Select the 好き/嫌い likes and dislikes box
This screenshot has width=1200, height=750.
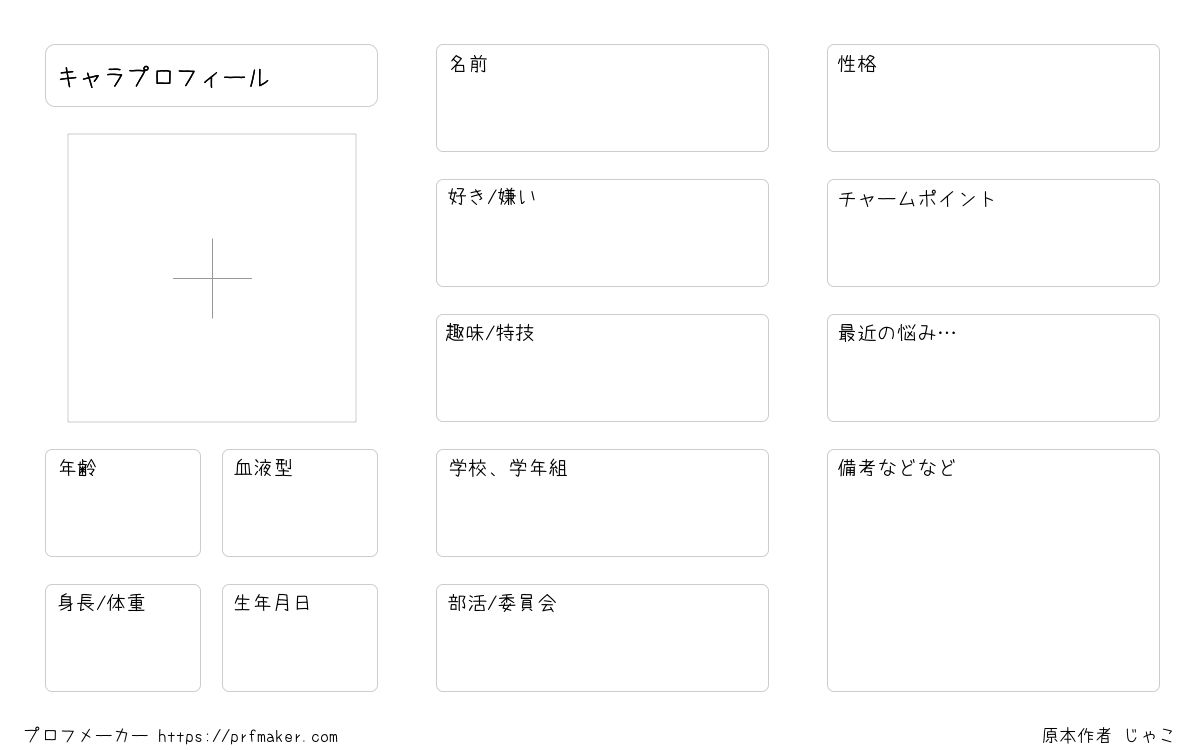(x=602, y=233)
